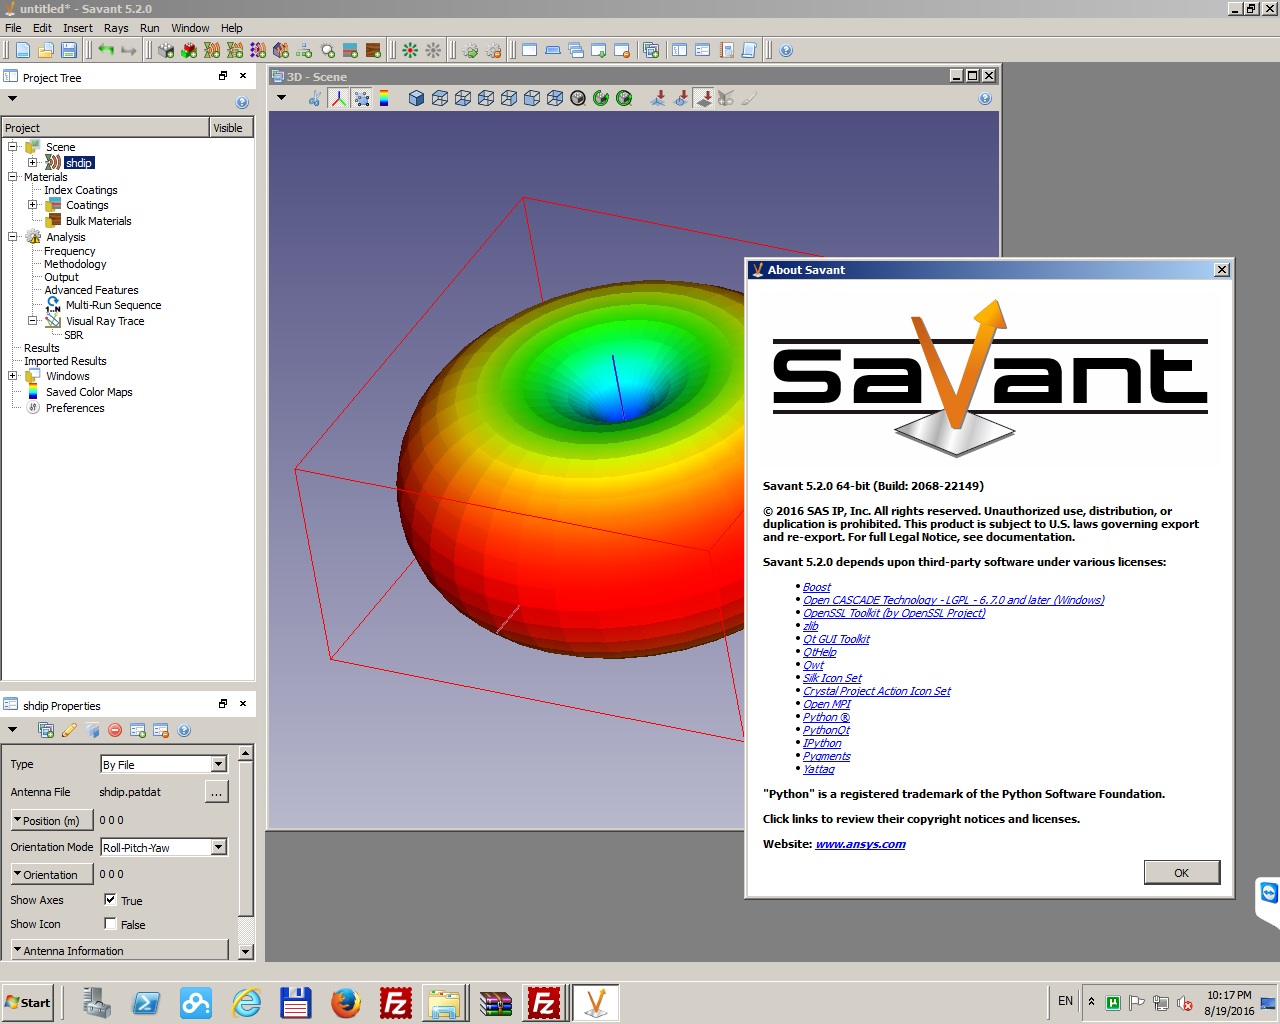The width and height of the screenshot is (1280, 1024).
Task: Toggle the Show Axes checkbox
Action: pyautogui.click(x=110, y=899)
